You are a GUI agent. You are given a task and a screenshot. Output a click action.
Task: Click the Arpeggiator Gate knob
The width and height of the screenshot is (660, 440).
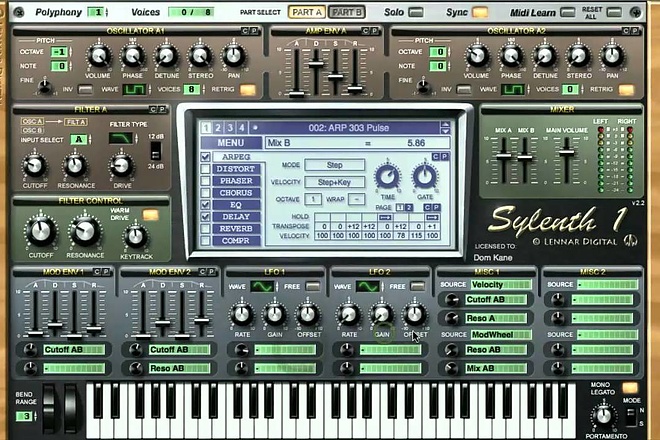point(425,176)
